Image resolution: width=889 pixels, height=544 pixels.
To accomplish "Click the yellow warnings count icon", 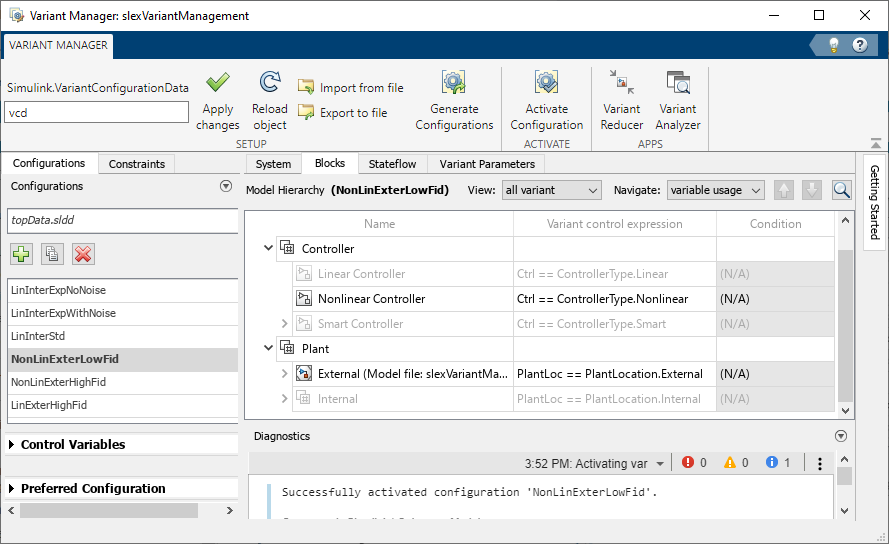I will [730, 462].
